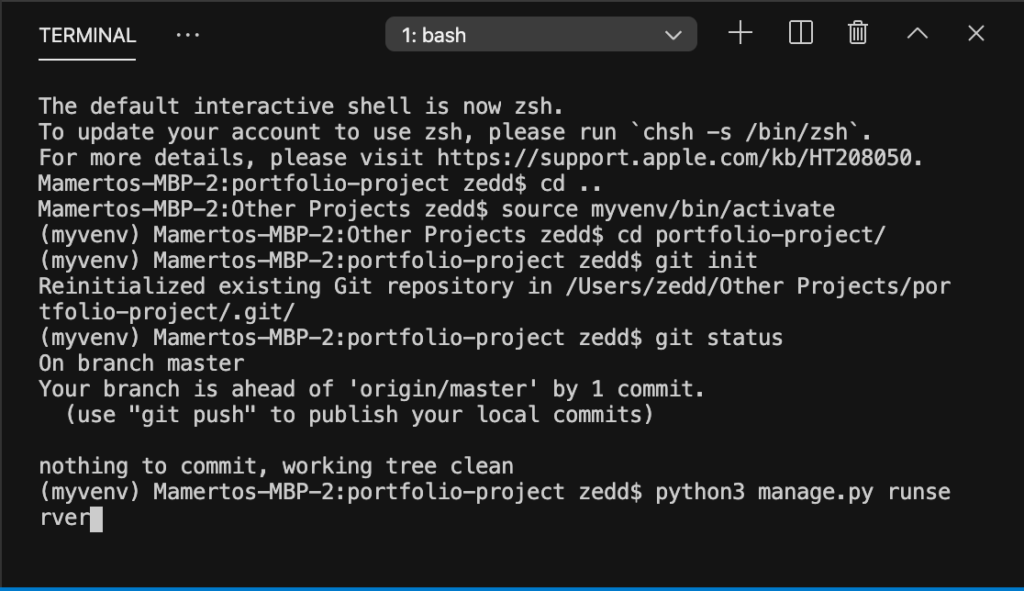The height and width of the screenshot is (591, 1024).
Task: Expand the down chevron in the bash selector
Action: [673, 35]
